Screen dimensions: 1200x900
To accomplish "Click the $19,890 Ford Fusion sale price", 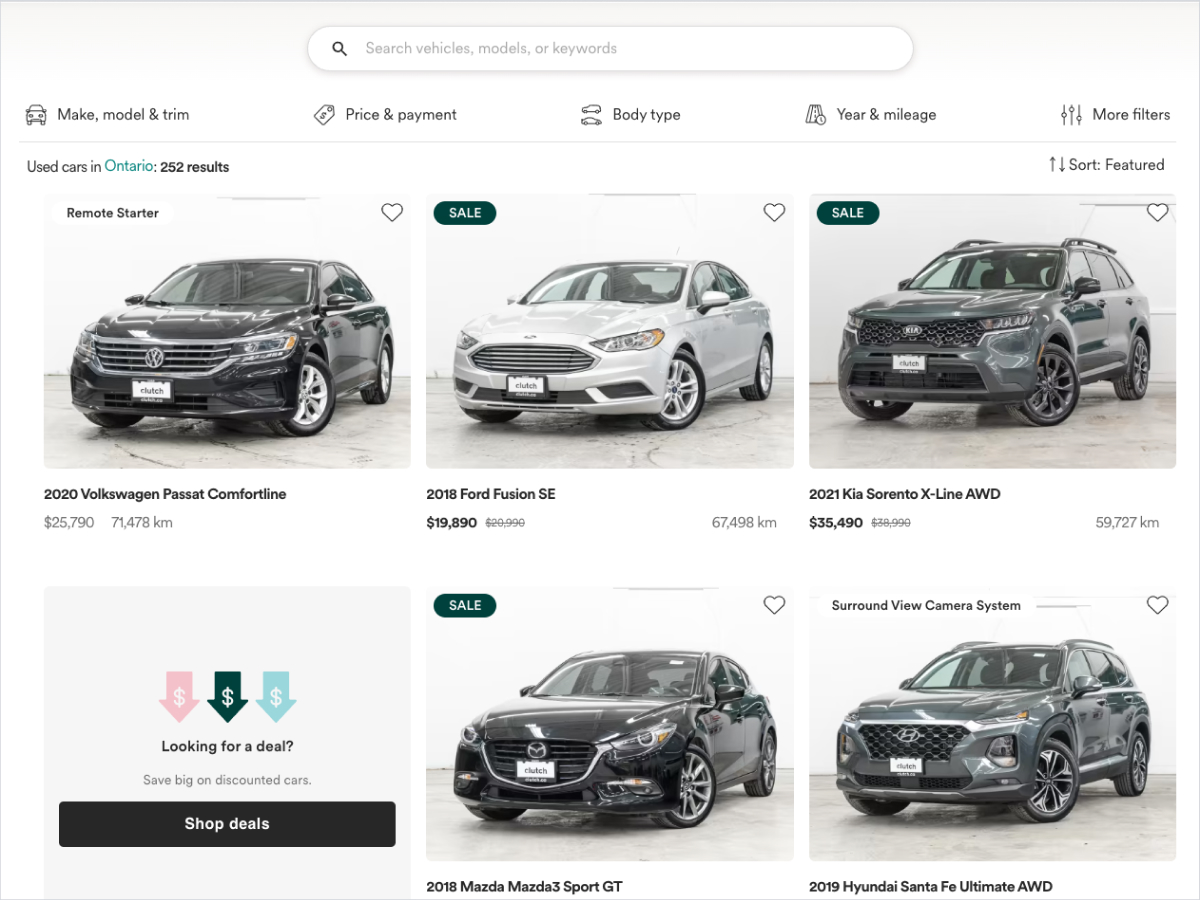I will 452,522.
